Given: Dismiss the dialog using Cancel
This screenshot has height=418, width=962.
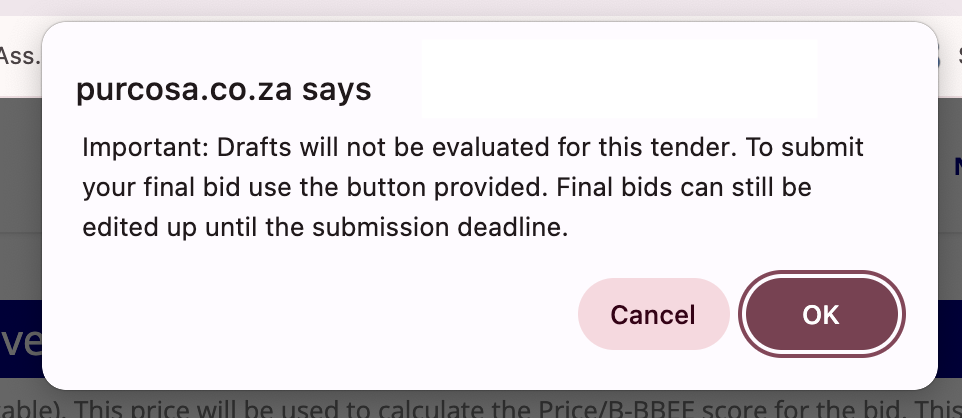Looking at the screenshot, I should [x=653, y=315].
